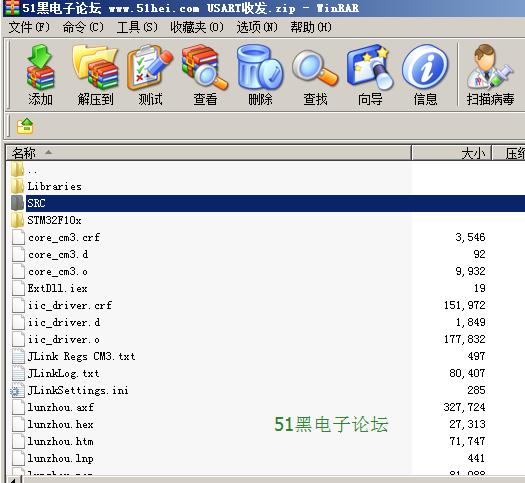This screenshot has height=483, width=525.
Task: Click the Libraries folder icon
Action: [x=17, y=186]
